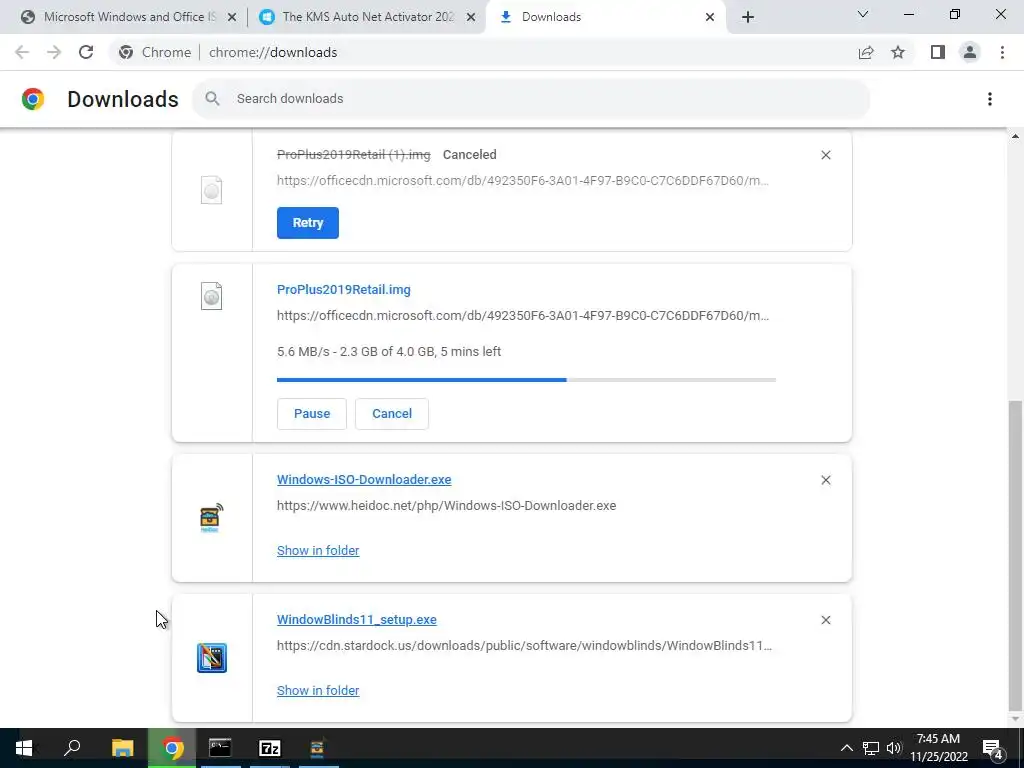Click the magnifier icon in Search downloads
Screen dimensions: 1024x768
[212, 99]
